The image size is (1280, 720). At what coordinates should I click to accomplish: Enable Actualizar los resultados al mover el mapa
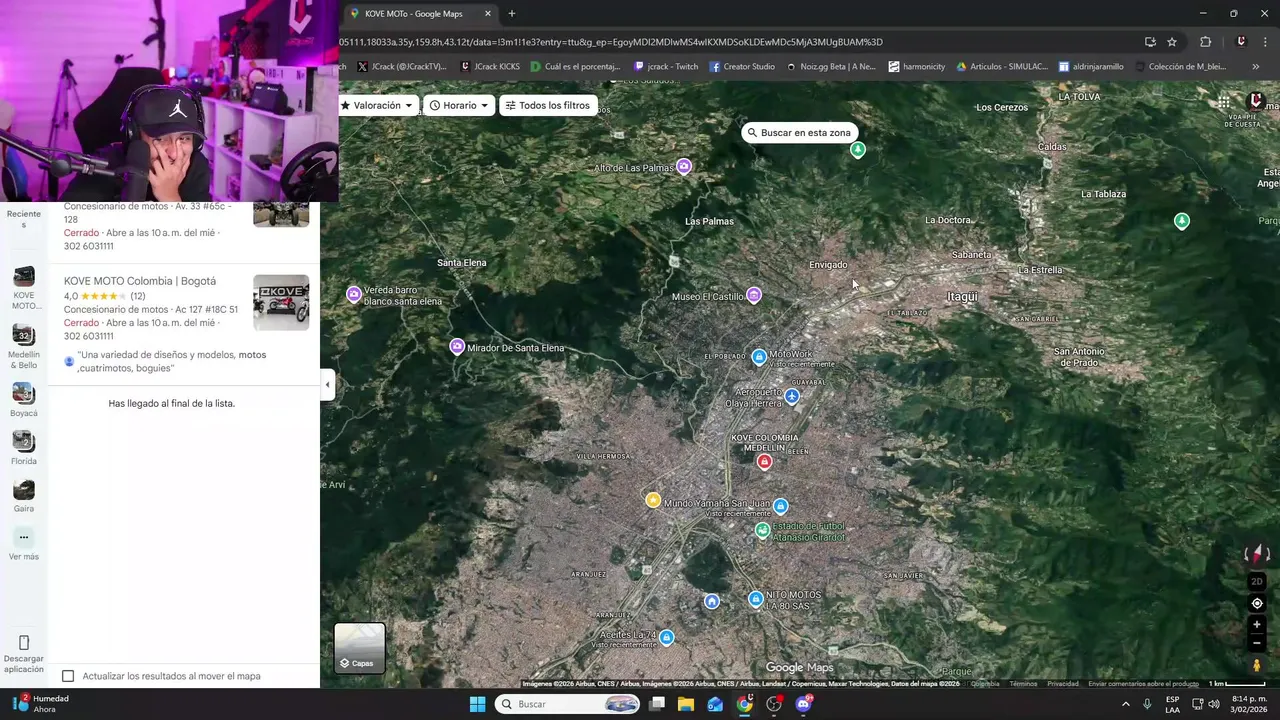coord(68,676)
